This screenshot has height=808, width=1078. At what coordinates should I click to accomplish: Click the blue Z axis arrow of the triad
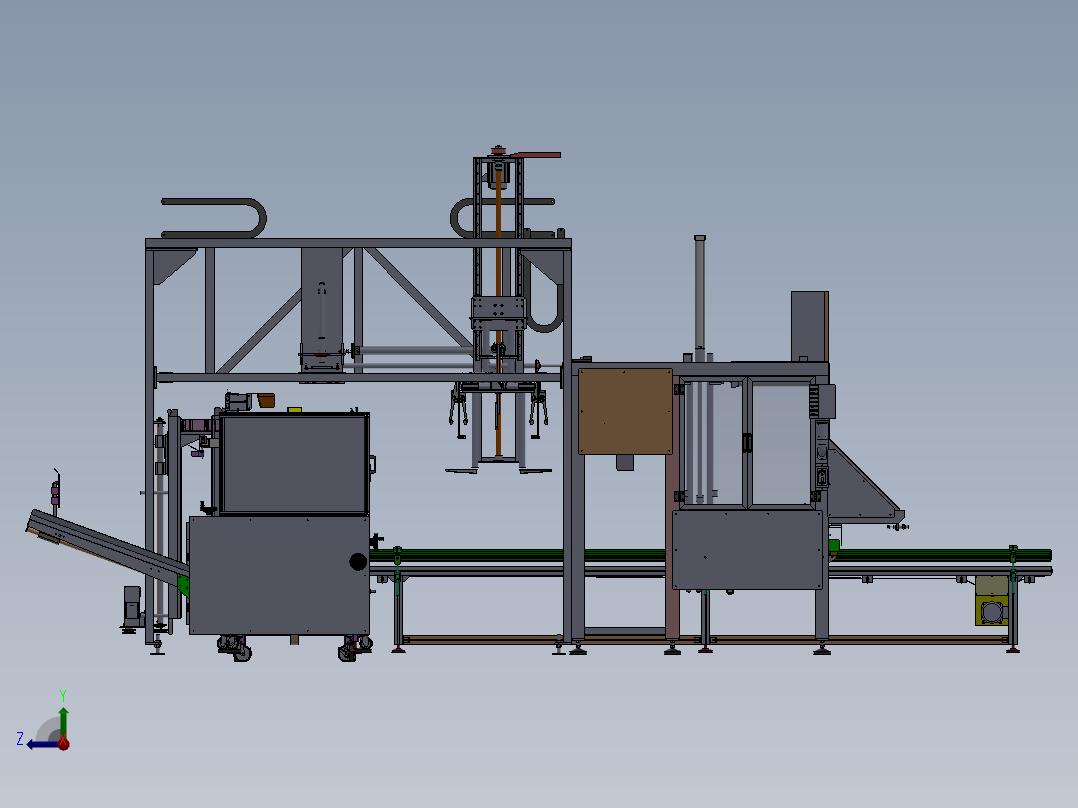click(41, 744)
